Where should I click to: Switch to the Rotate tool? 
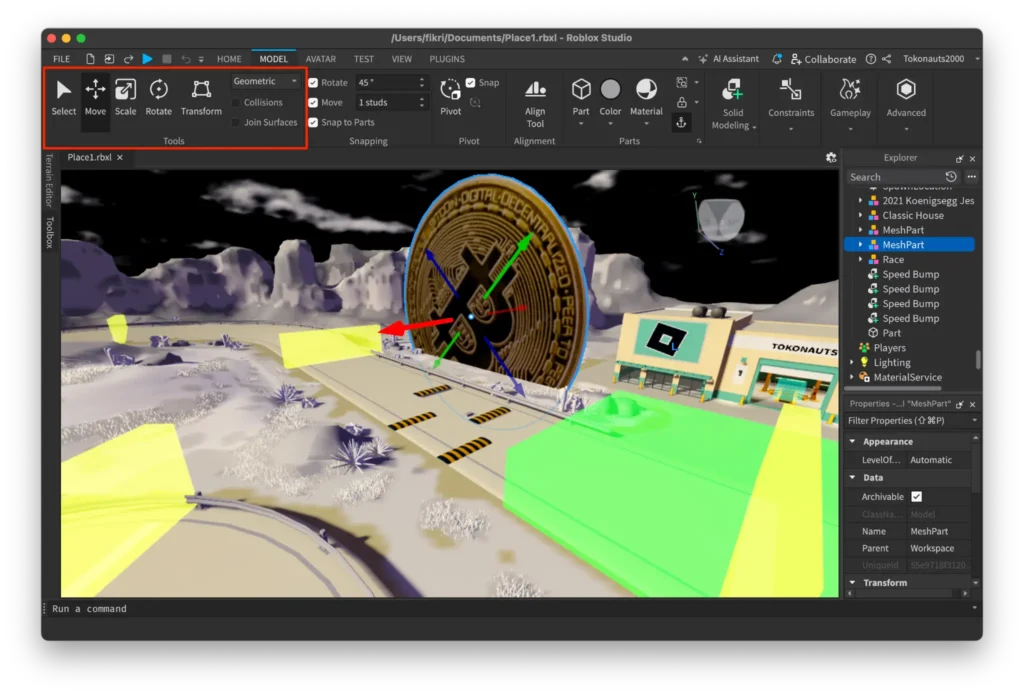click(x=159, y=98)
